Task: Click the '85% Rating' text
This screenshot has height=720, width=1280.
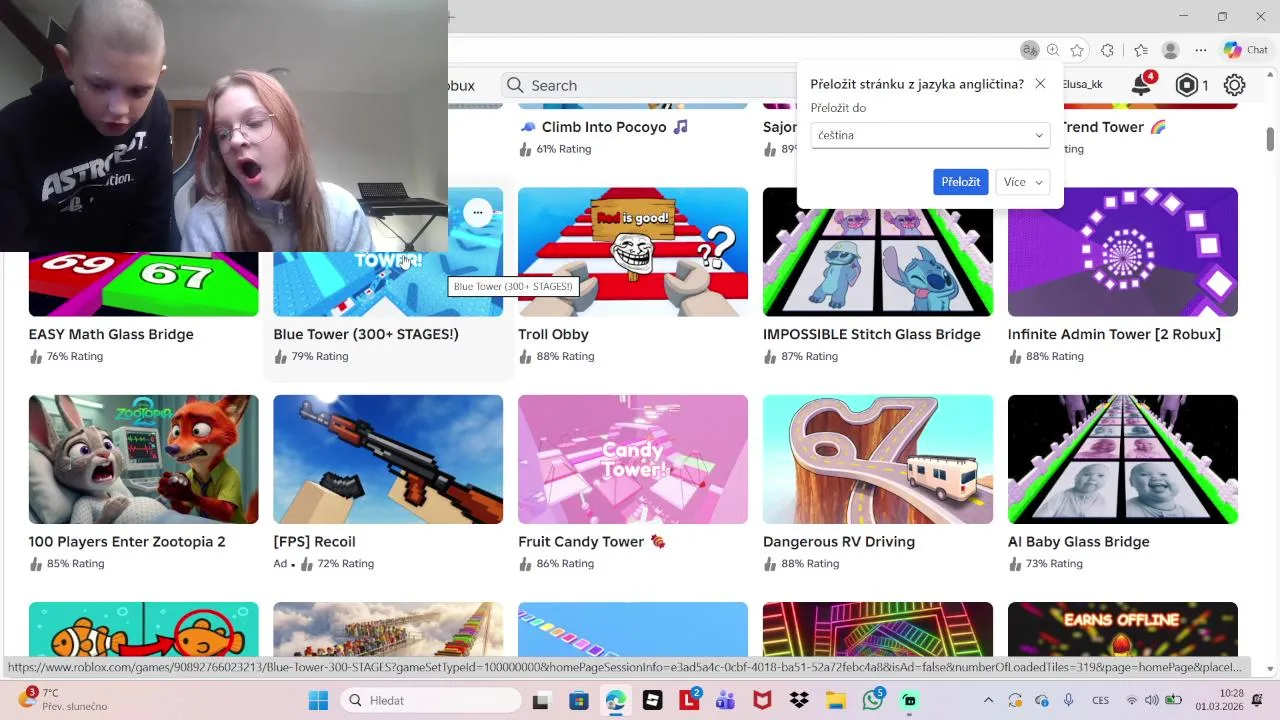Action: click(x=75, y=564)
